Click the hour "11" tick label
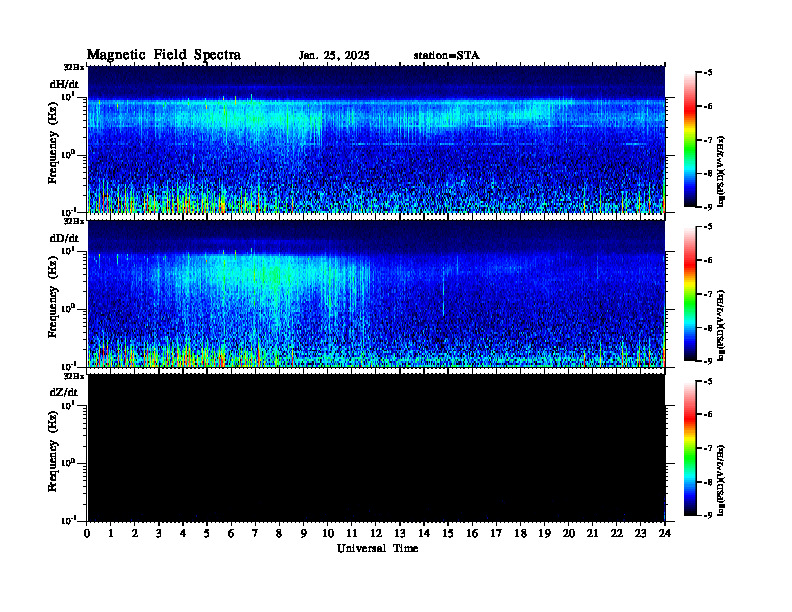This screenshot has height=612, width=792. coord(352,534)
